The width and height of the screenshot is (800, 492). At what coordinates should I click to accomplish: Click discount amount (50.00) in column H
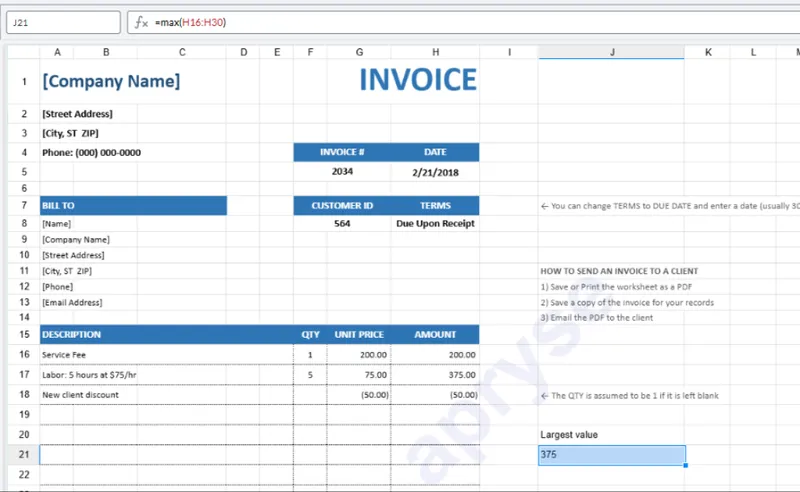click(435, 395)
